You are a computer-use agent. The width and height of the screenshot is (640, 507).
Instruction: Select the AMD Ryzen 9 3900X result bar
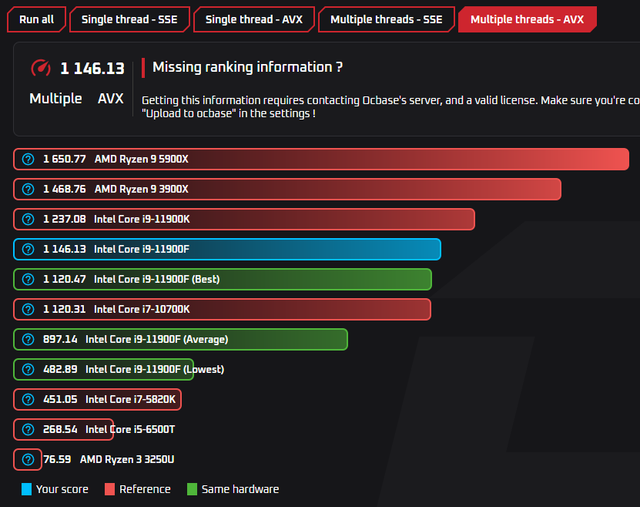[287, 189]
